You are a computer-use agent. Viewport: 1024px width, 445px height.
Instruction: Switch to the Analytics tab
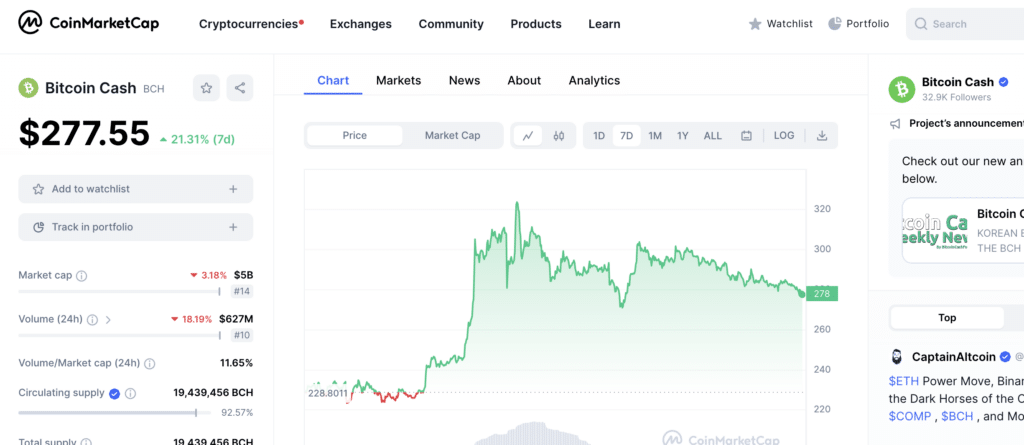click(x=594, y=80)
